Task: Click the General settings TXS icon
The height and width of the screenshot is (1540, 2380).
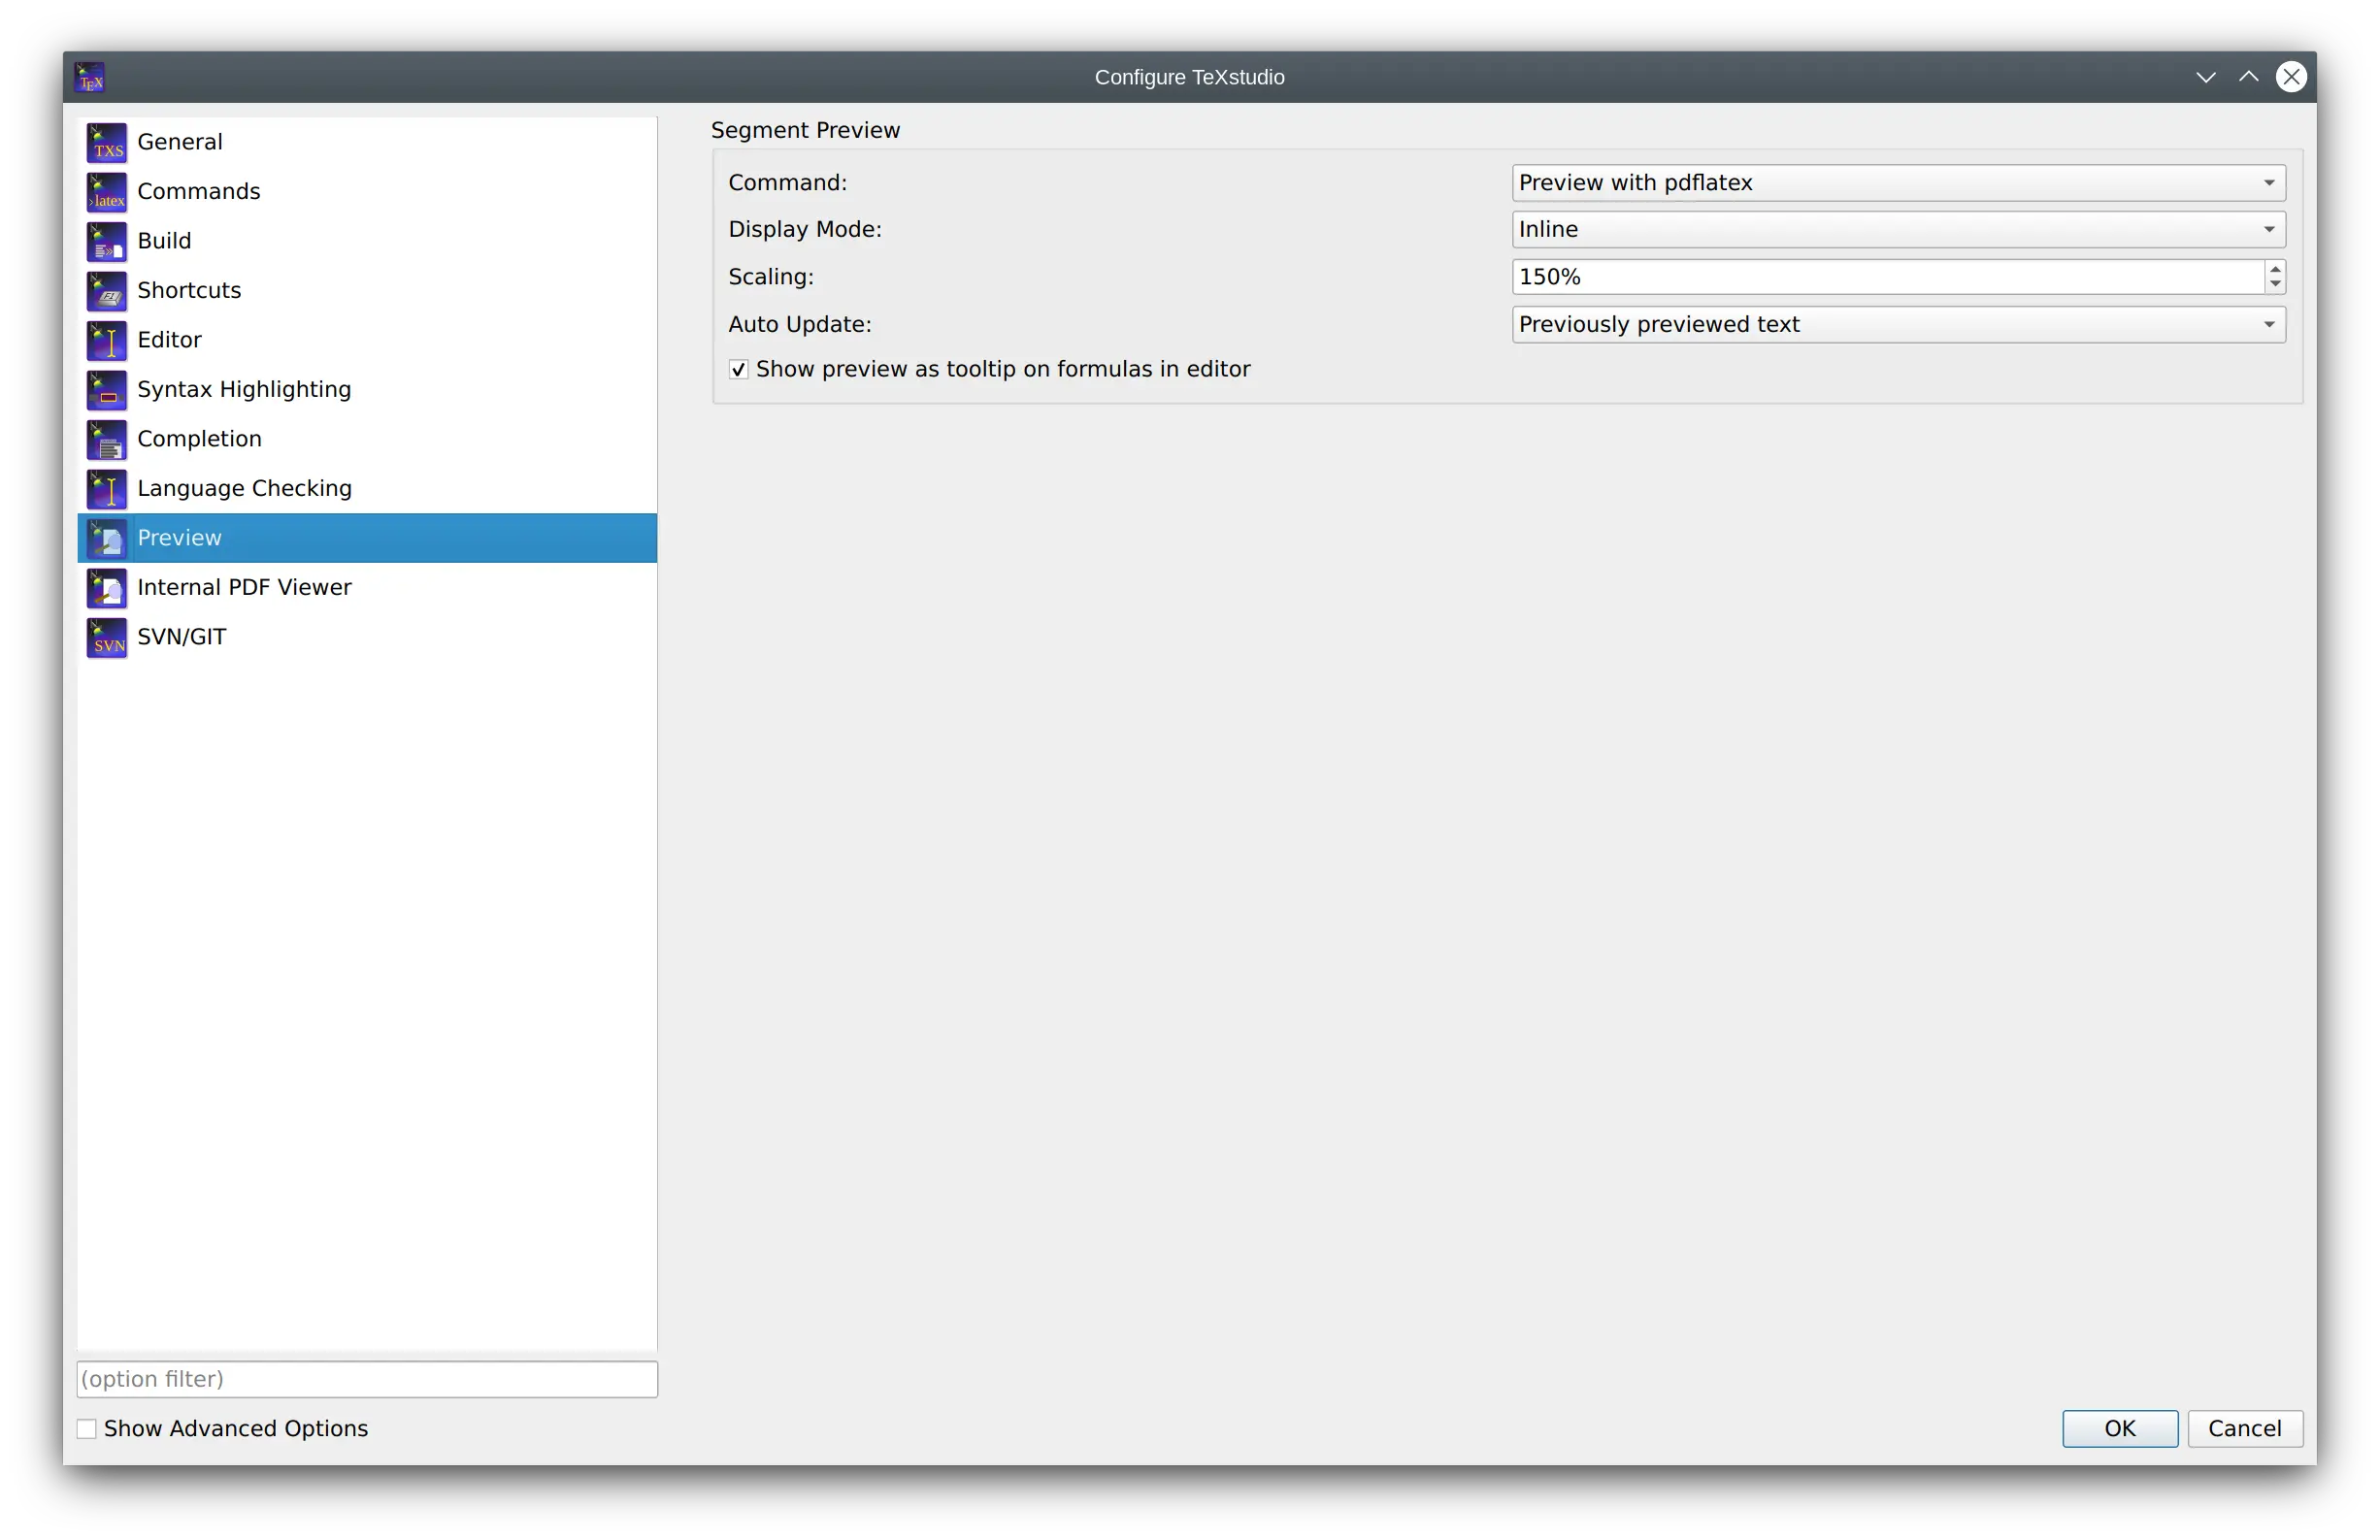Action: (107, 142)
